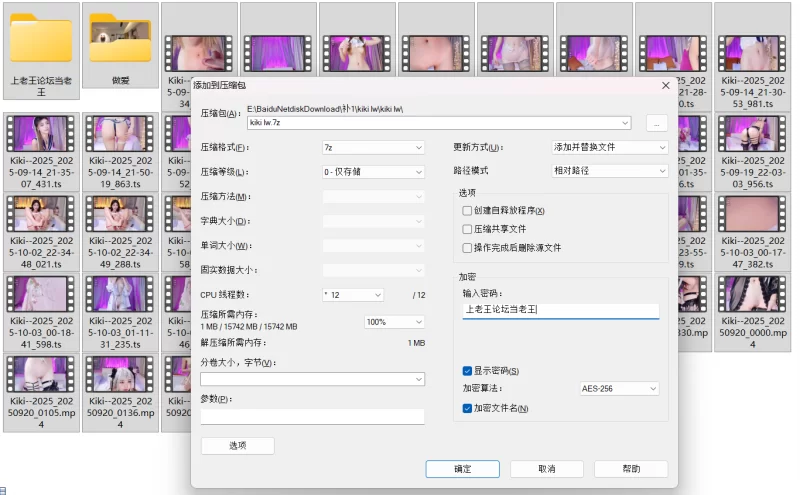Enable 创建自释放程序 checkbox

tap(467, 211)
